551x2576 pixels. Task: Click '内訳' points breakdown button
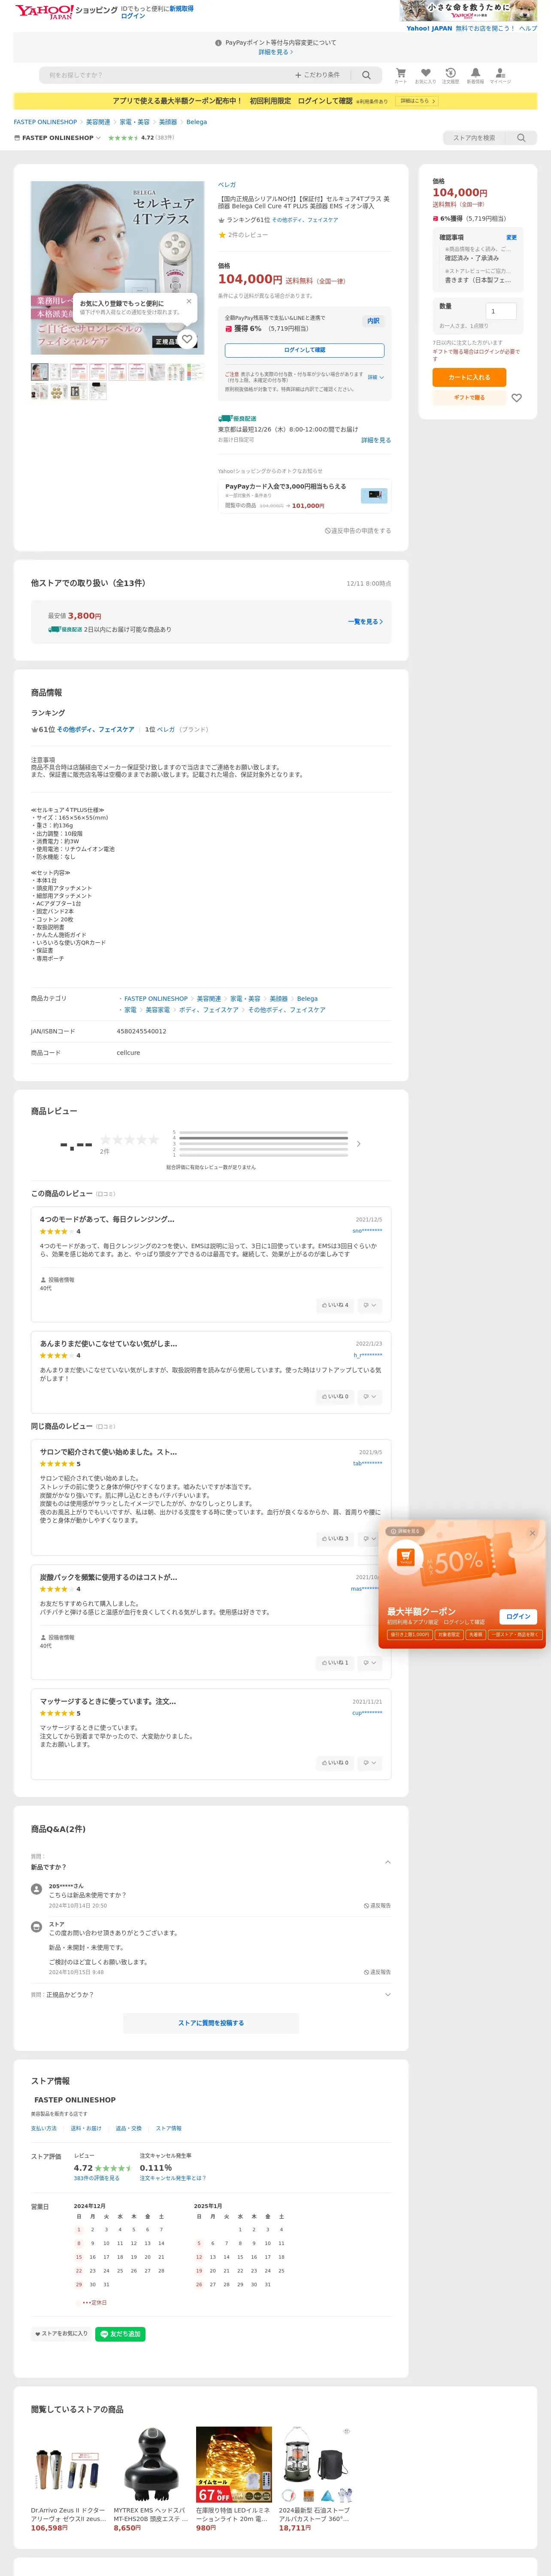373,321
